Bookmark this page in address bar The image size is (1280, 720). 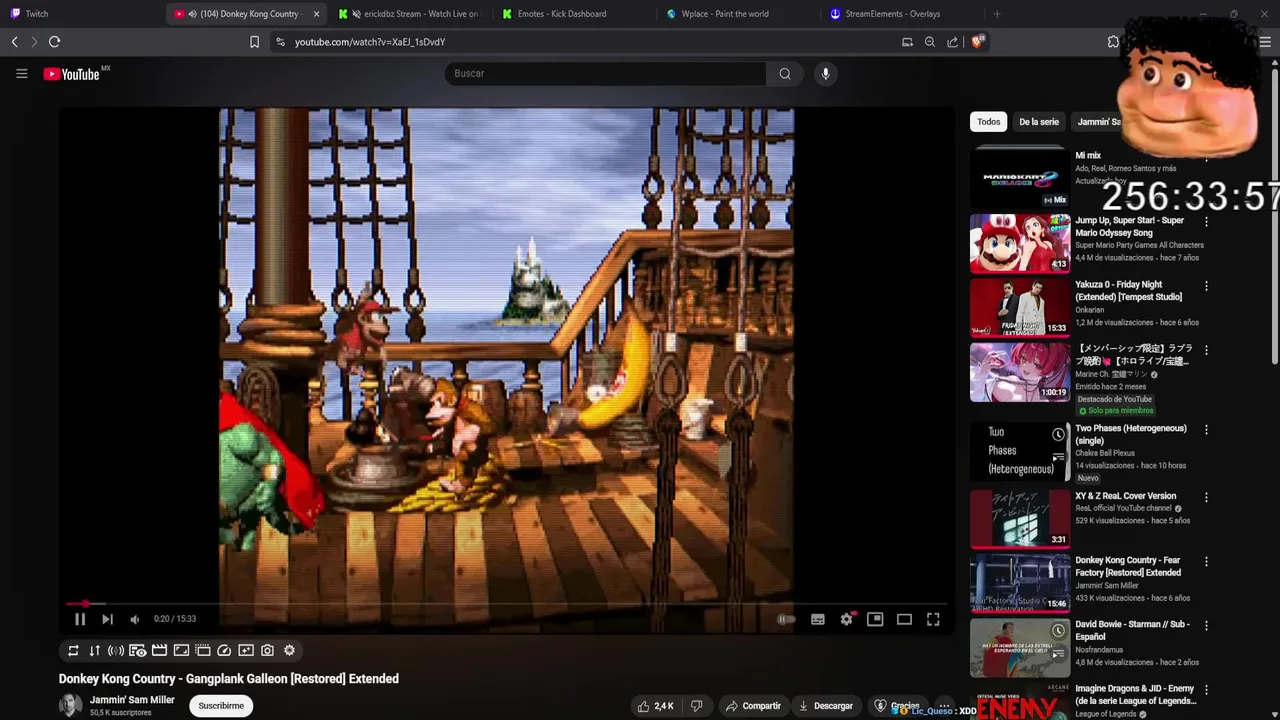tap(254, 42)
